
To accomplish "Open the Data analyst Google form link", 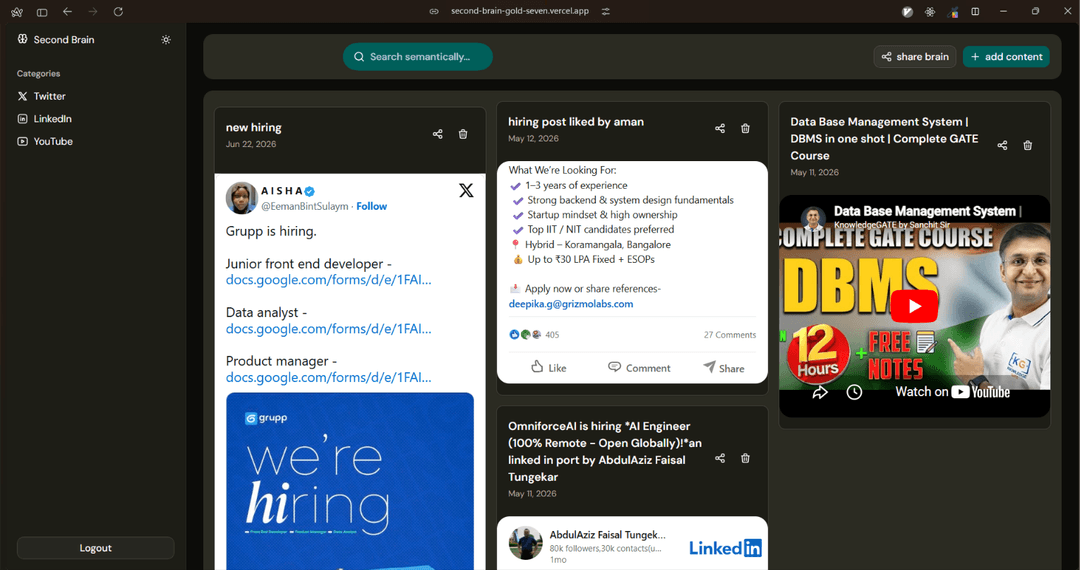I will 329,329.
